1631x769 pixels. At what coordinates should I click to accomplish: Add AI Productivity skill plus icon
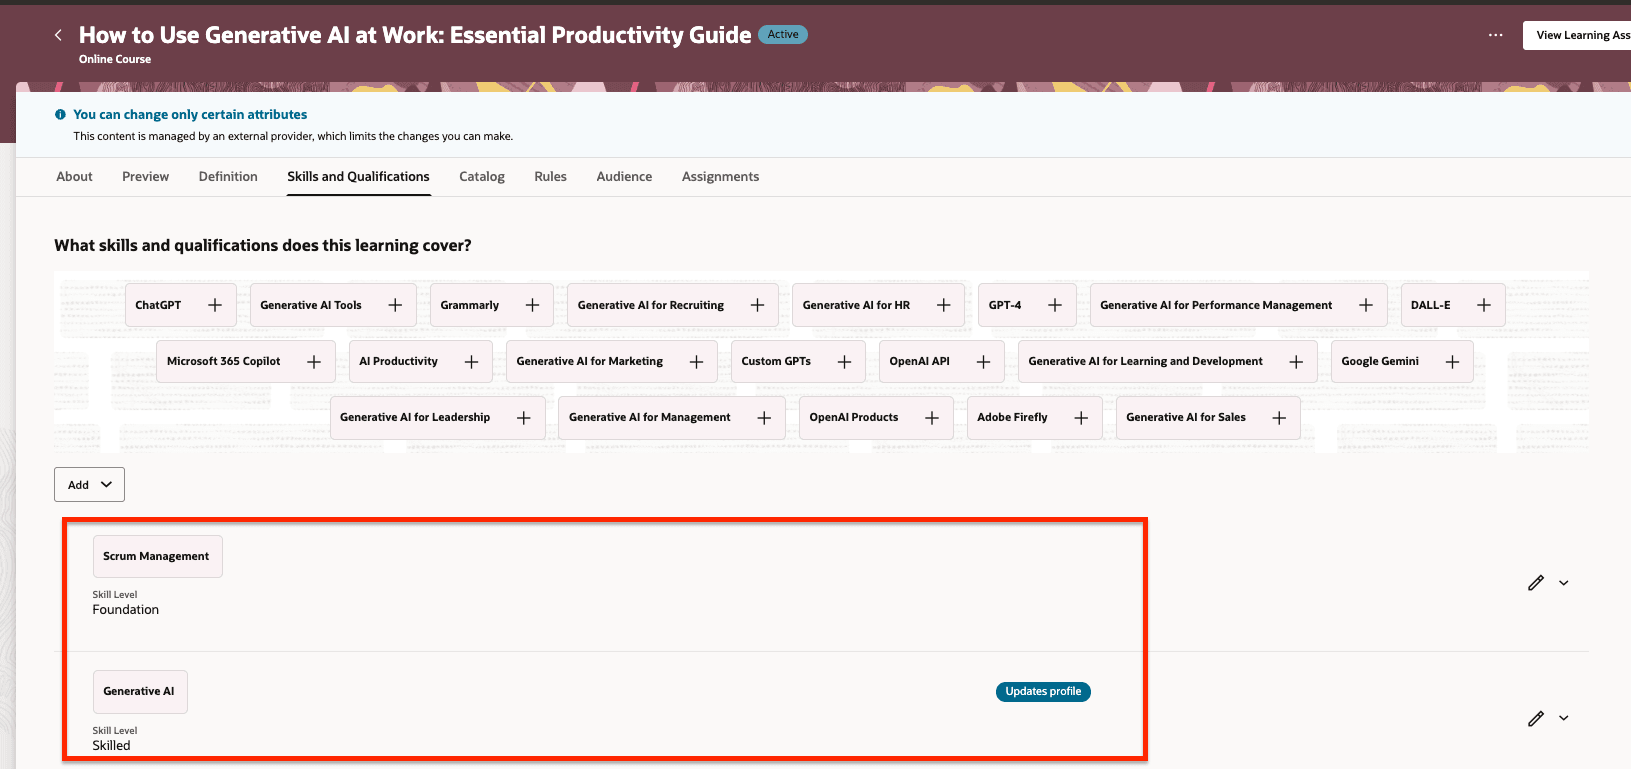point(471,362)
